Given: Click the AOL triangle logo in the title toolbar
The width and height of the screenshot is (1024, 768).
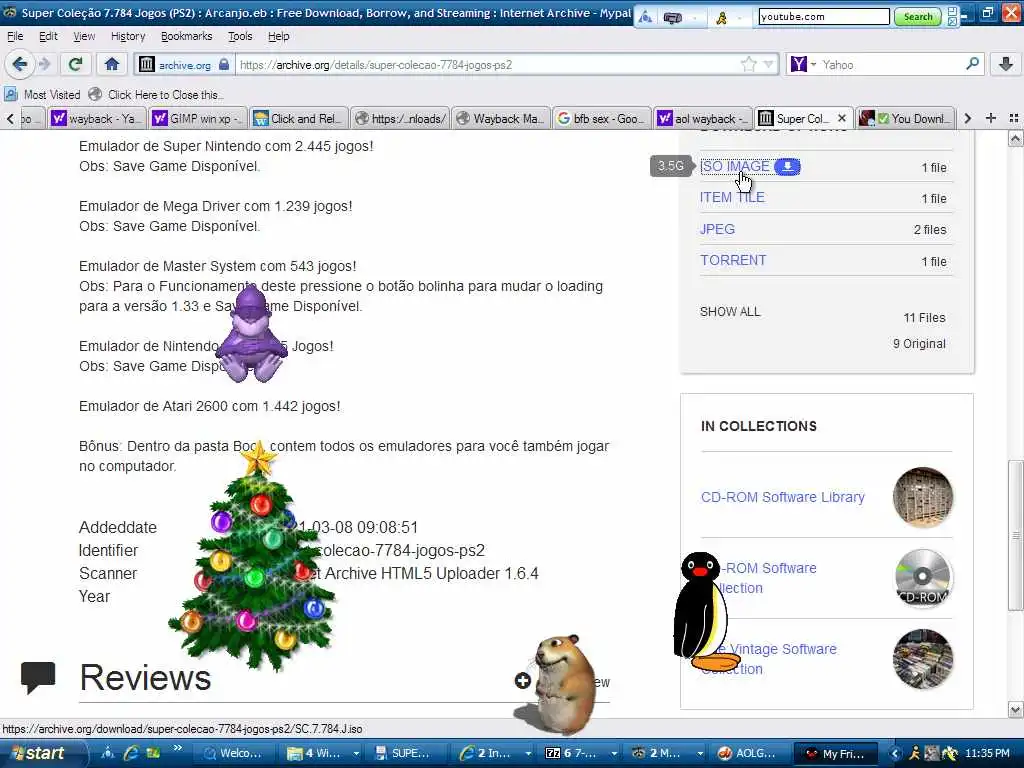Looking at the screenshot, I should click(x=645, y=17).
